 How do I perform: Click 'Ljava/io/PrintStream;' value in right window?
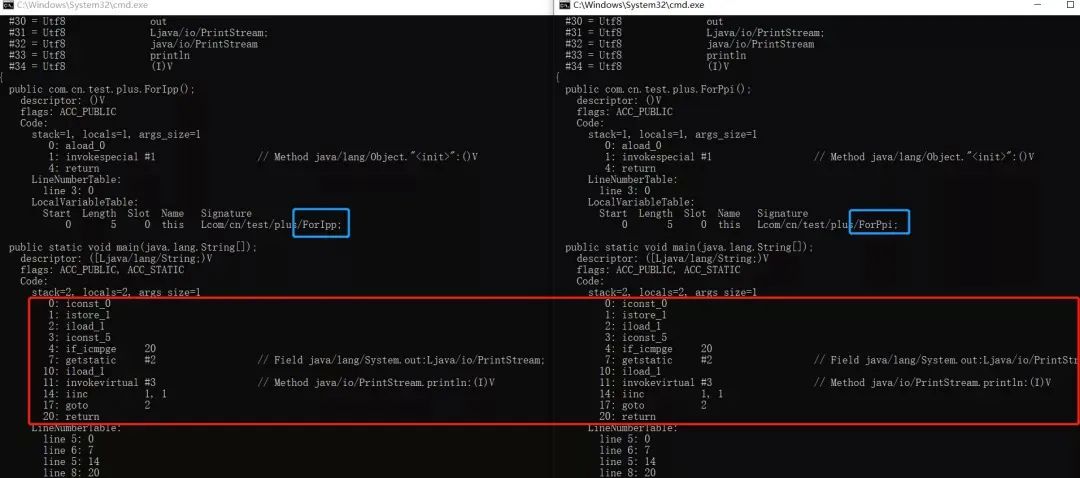tap(765, 33)
